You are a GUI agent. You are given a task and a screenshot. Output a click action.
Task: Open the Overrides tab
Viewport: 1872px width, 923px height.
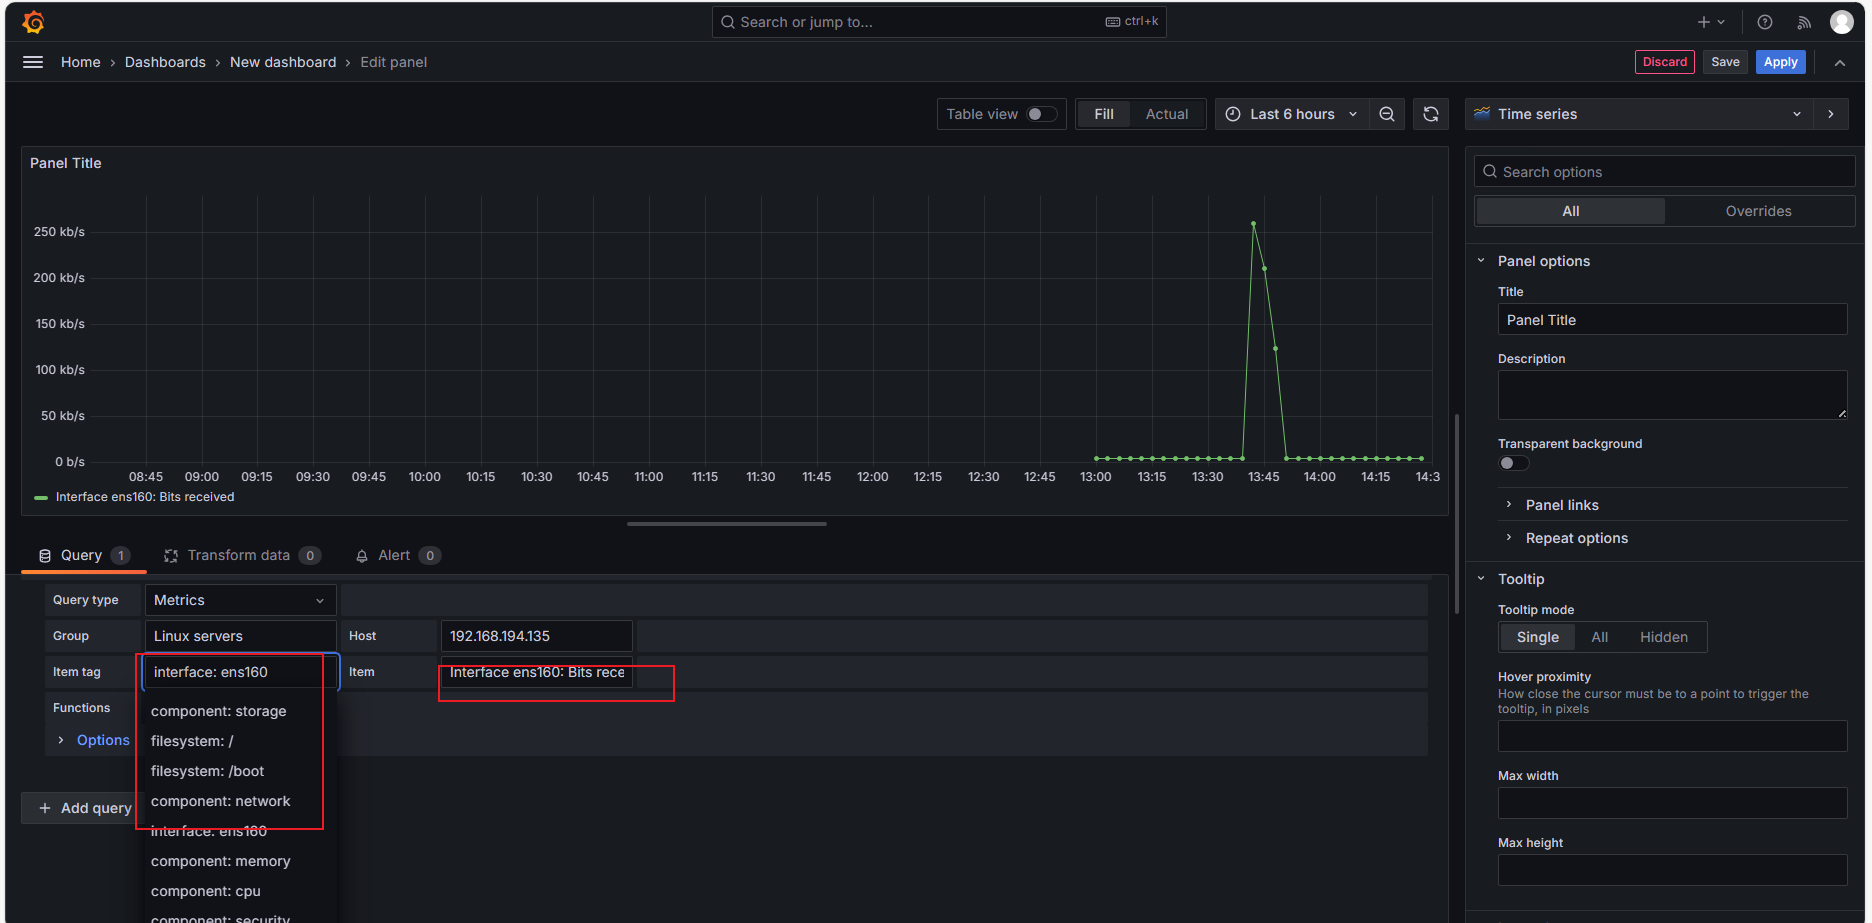coord(1758,211)
